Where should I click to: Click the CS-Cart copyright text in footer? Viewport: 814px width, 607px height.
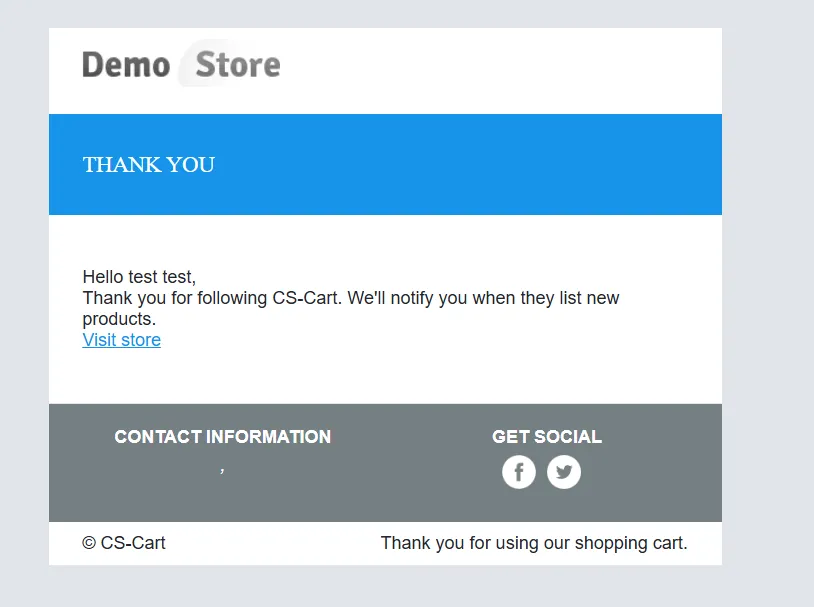pos(133,543)
